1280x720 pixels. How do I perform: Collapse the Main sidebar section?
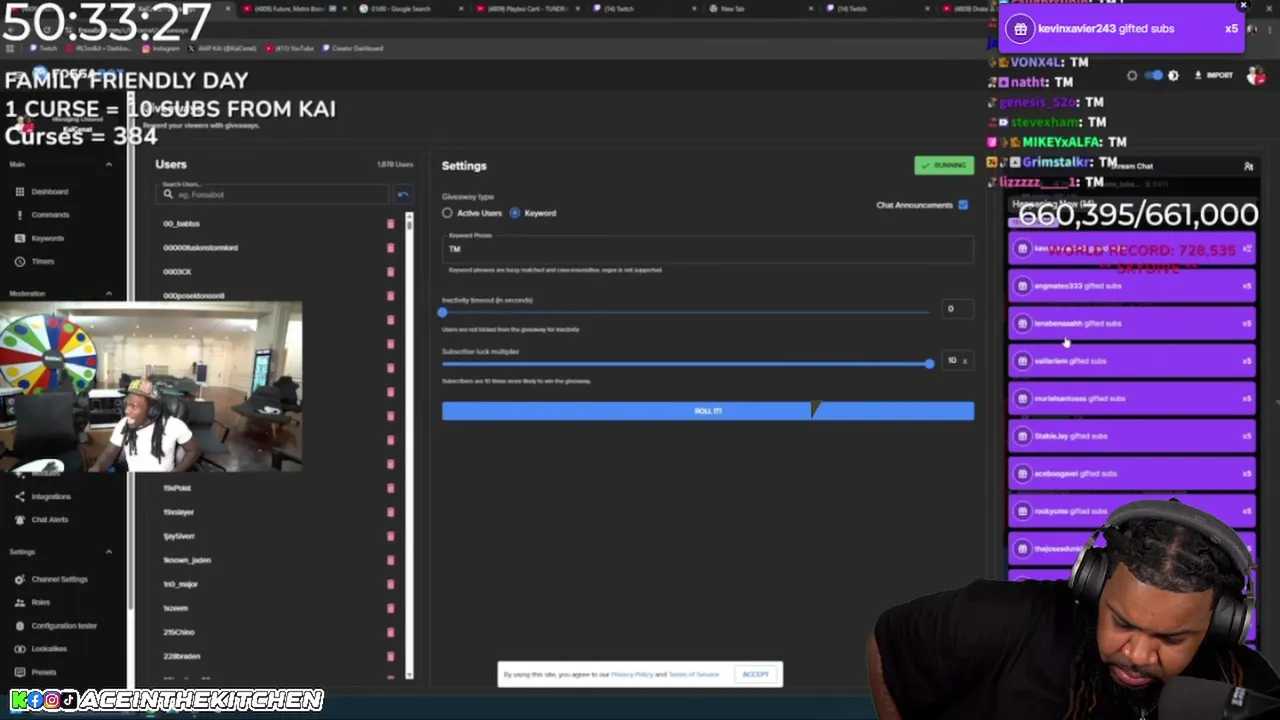point(108,164)
